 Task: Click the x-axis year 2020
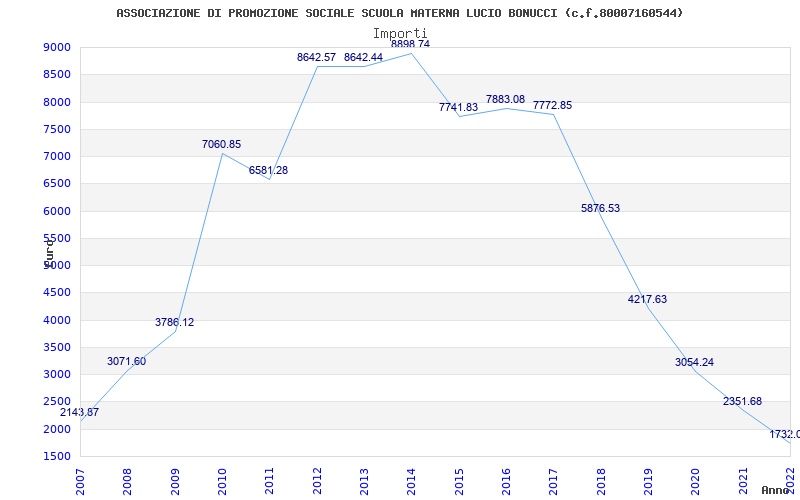[x=695, y=481]
